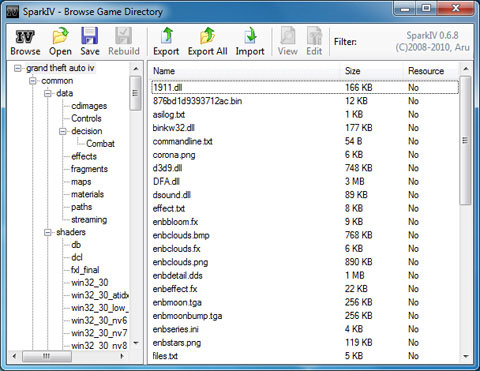
Task: Collapse the common tree node
Action: pos(33,81)
